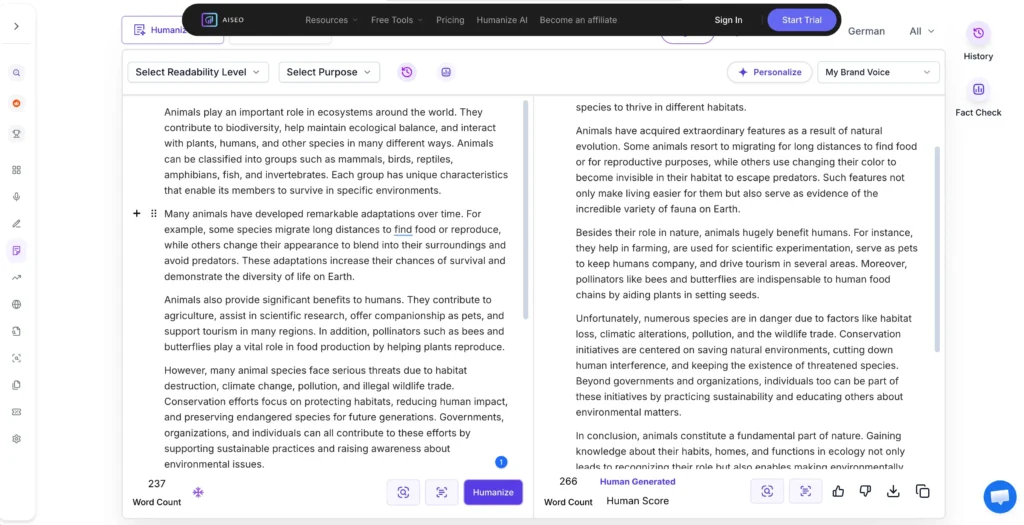This screenshot has height=525, width=1024.
Task: Click the drag-handle dots beside second paragraph
Action: pyautogui.click(x=153, y=214)
